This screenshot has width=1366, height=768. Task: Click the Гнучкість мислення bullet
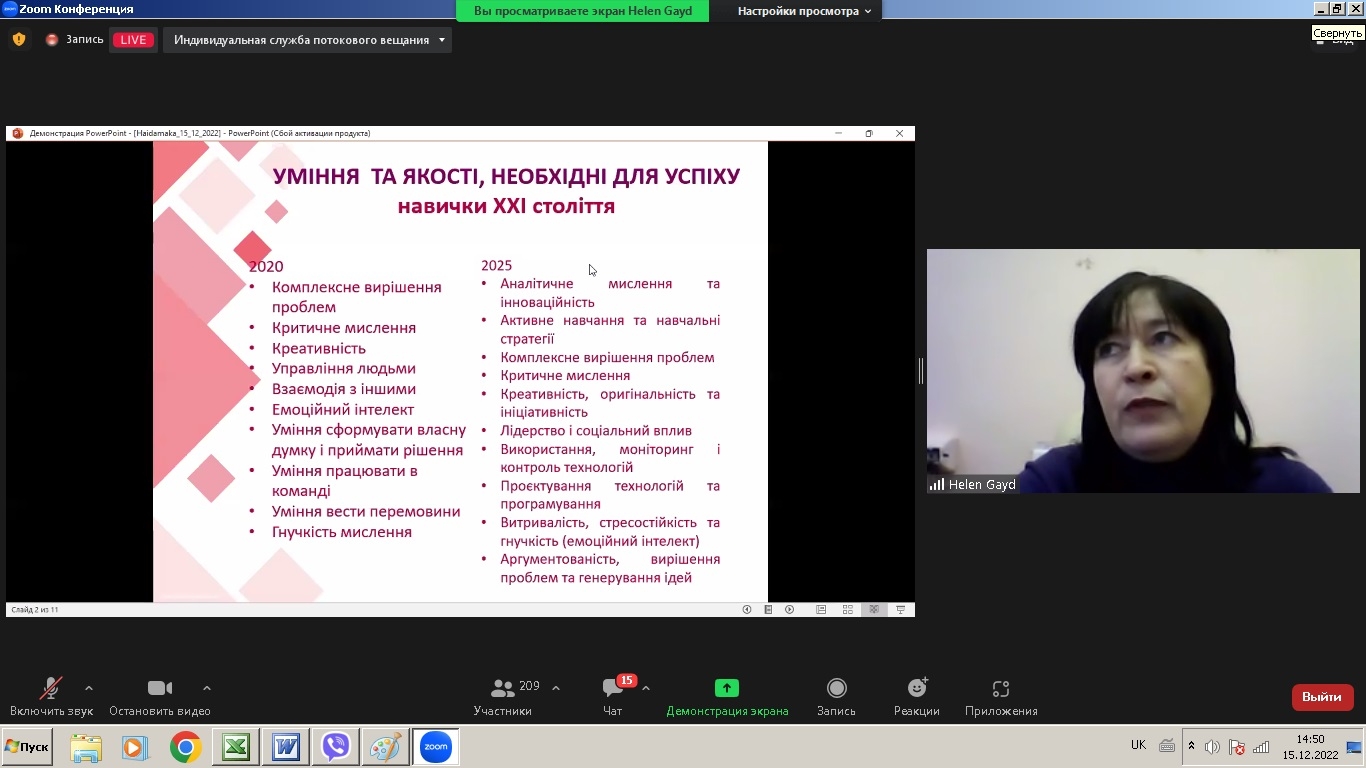[342, 532]
